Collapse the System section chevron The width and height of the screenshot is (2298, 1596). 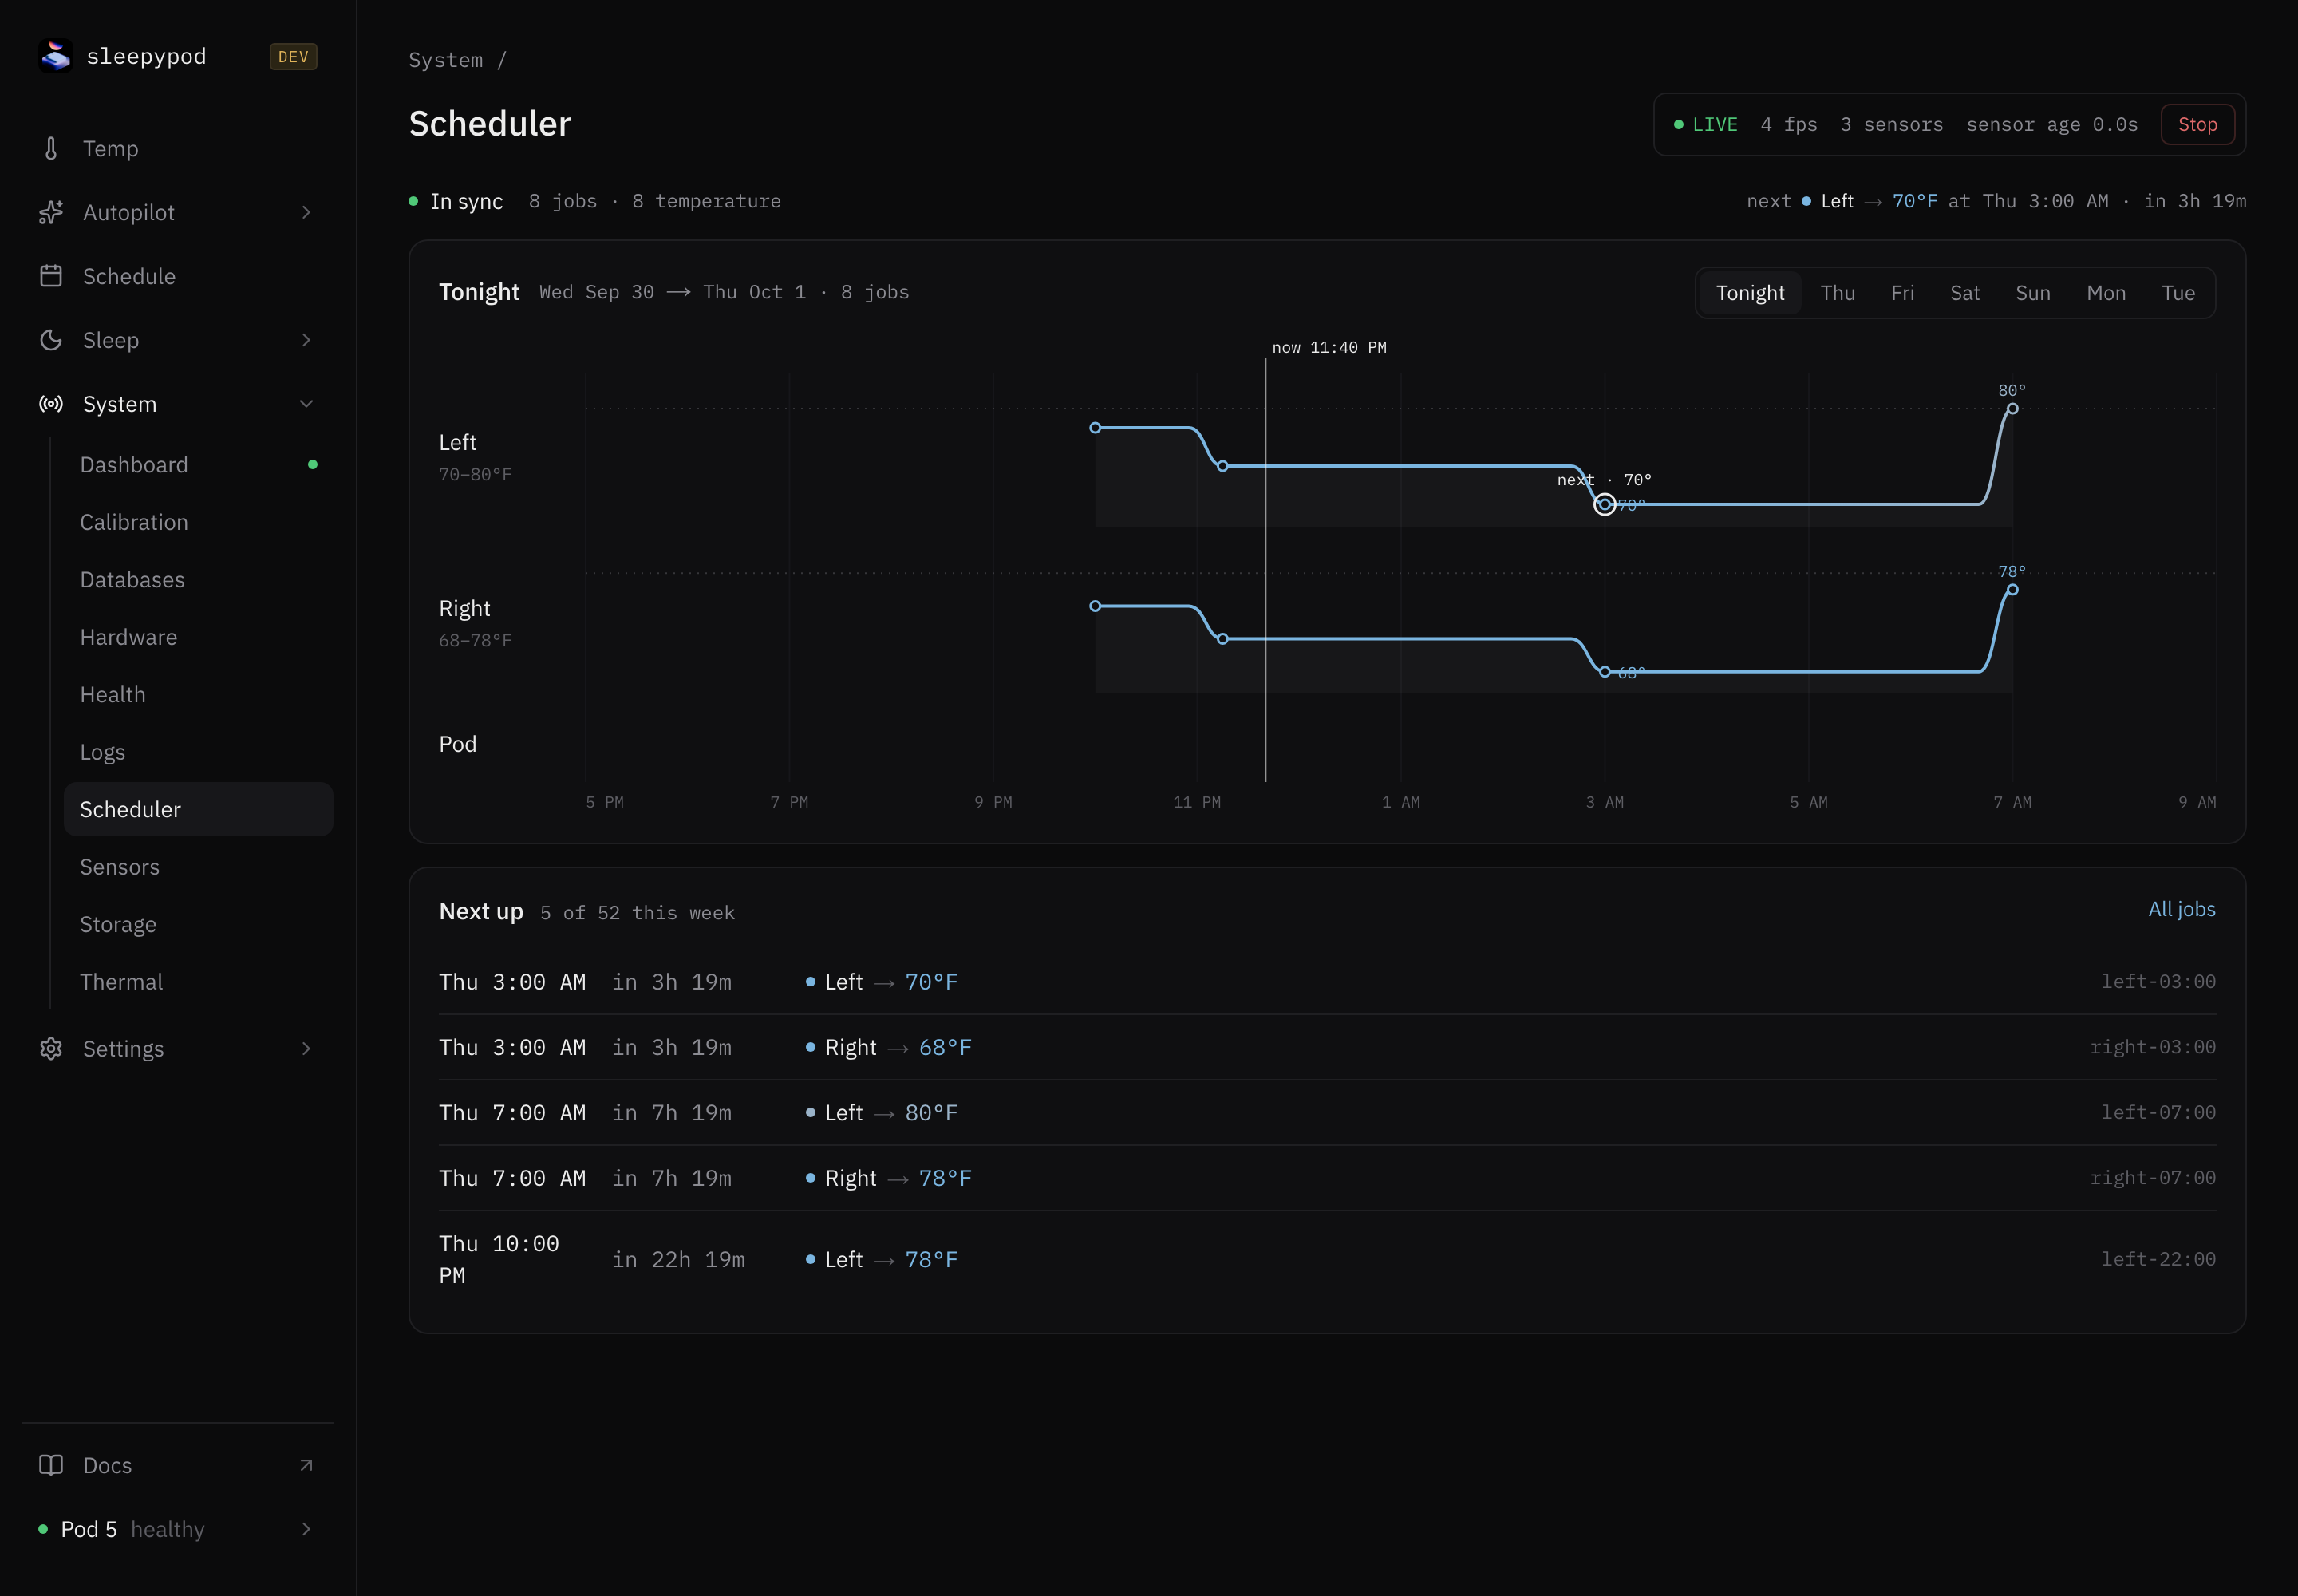pyautogui.click(x=306, y=404)
